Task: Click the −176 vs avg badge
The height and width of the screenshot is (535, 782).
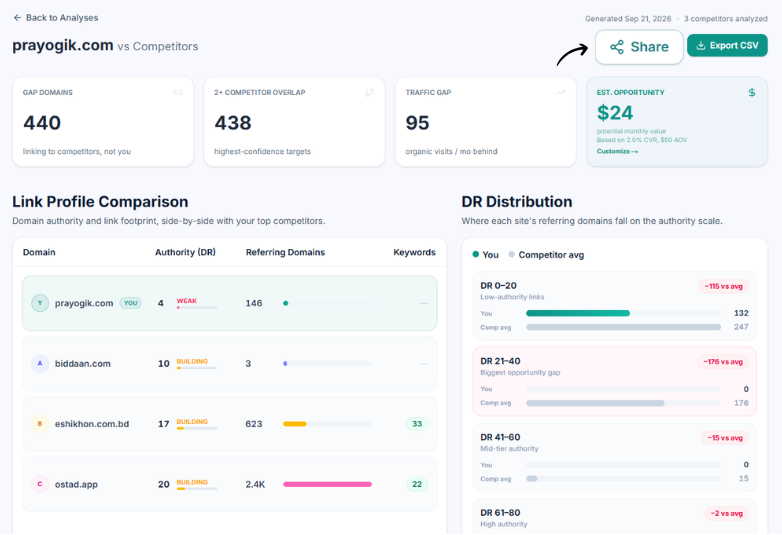Action: tap(723, 361)
